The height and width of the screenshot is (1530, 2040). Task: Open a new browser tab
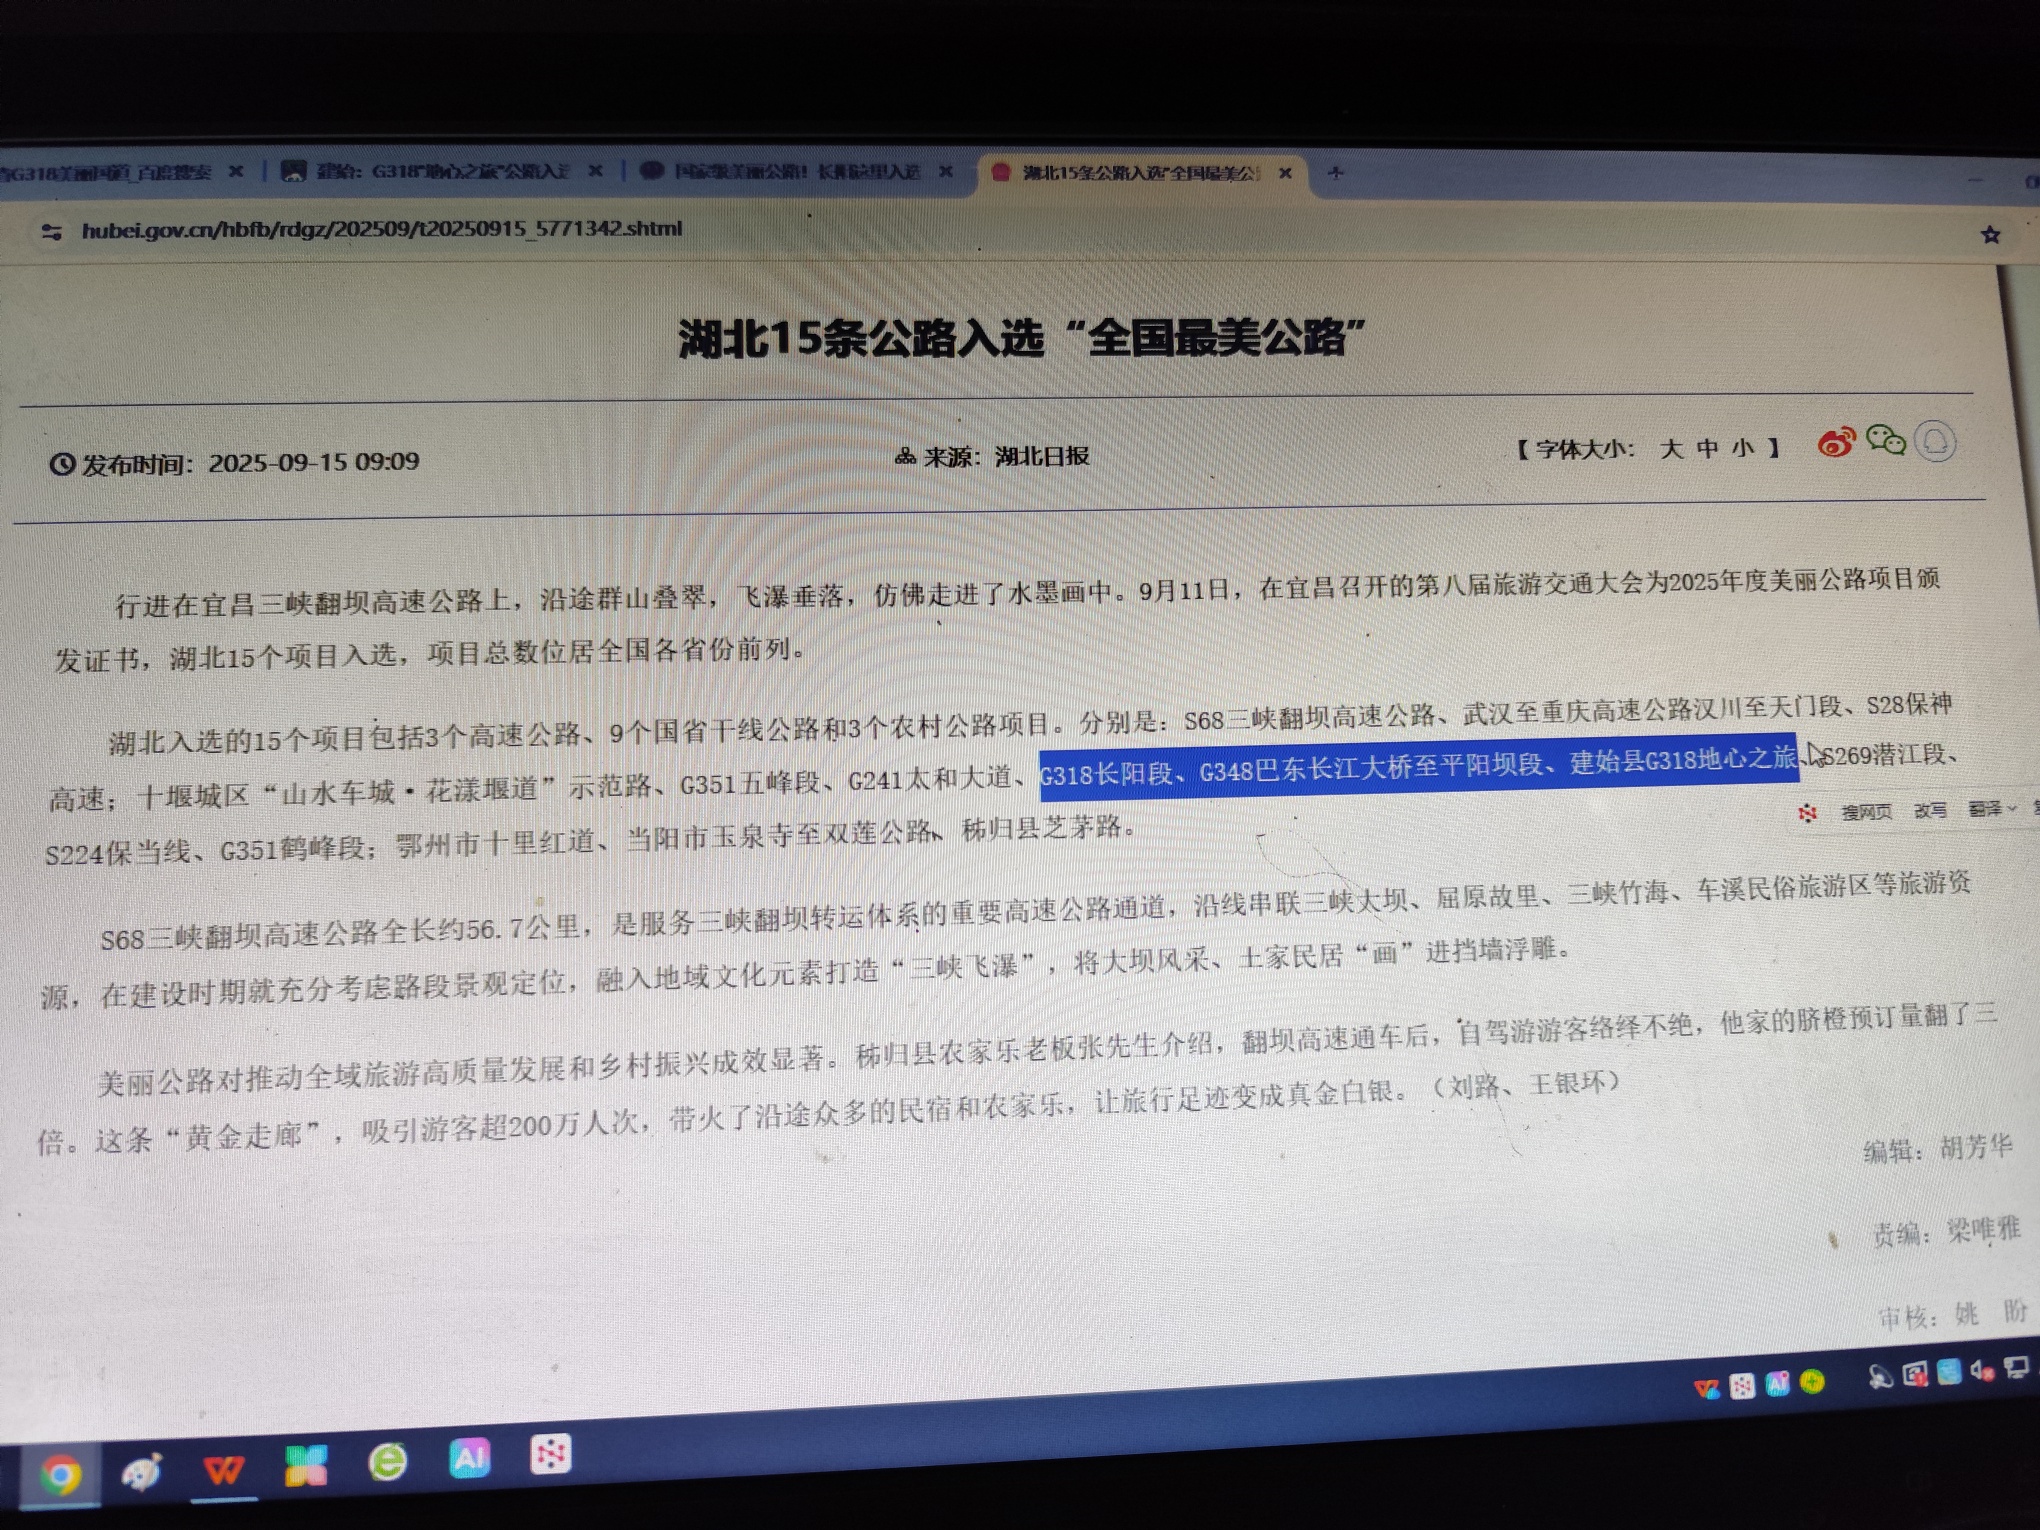[1335, 173]
